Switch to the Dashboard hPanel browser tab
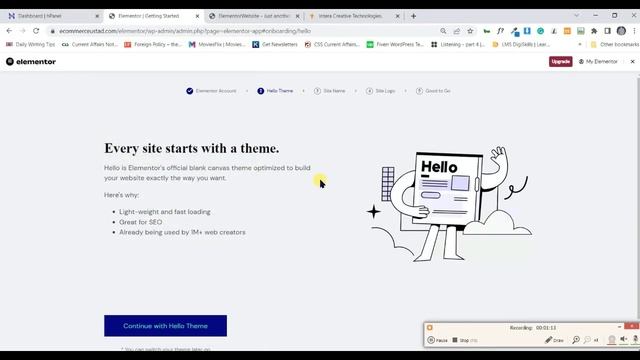The width and height of the screenshot is (640, 360). (x=52, y=16)
